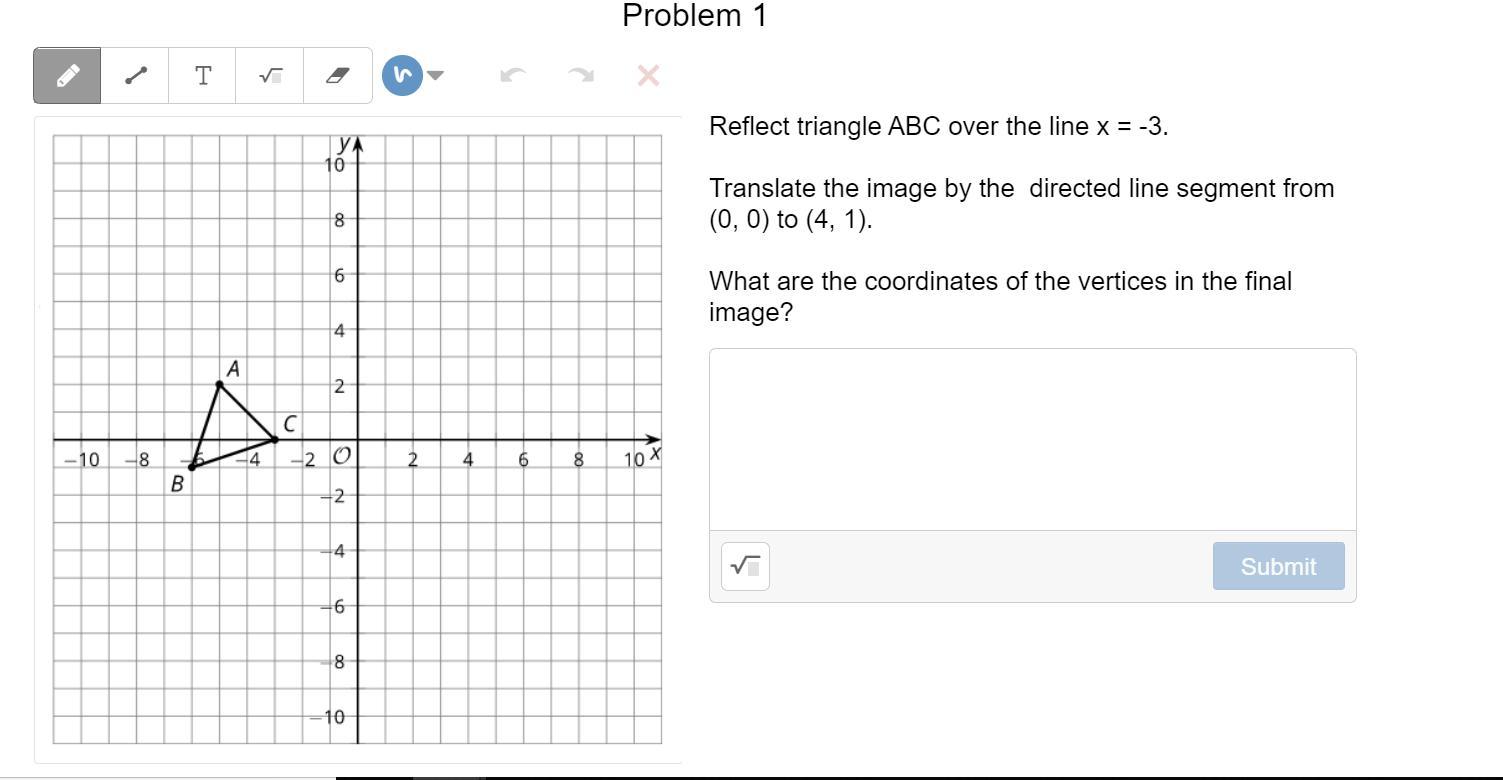This screenshot has width=1503, height=780.
Task: Click the "Reflect triangle ABC" instruction text
Action: [938, 127]
